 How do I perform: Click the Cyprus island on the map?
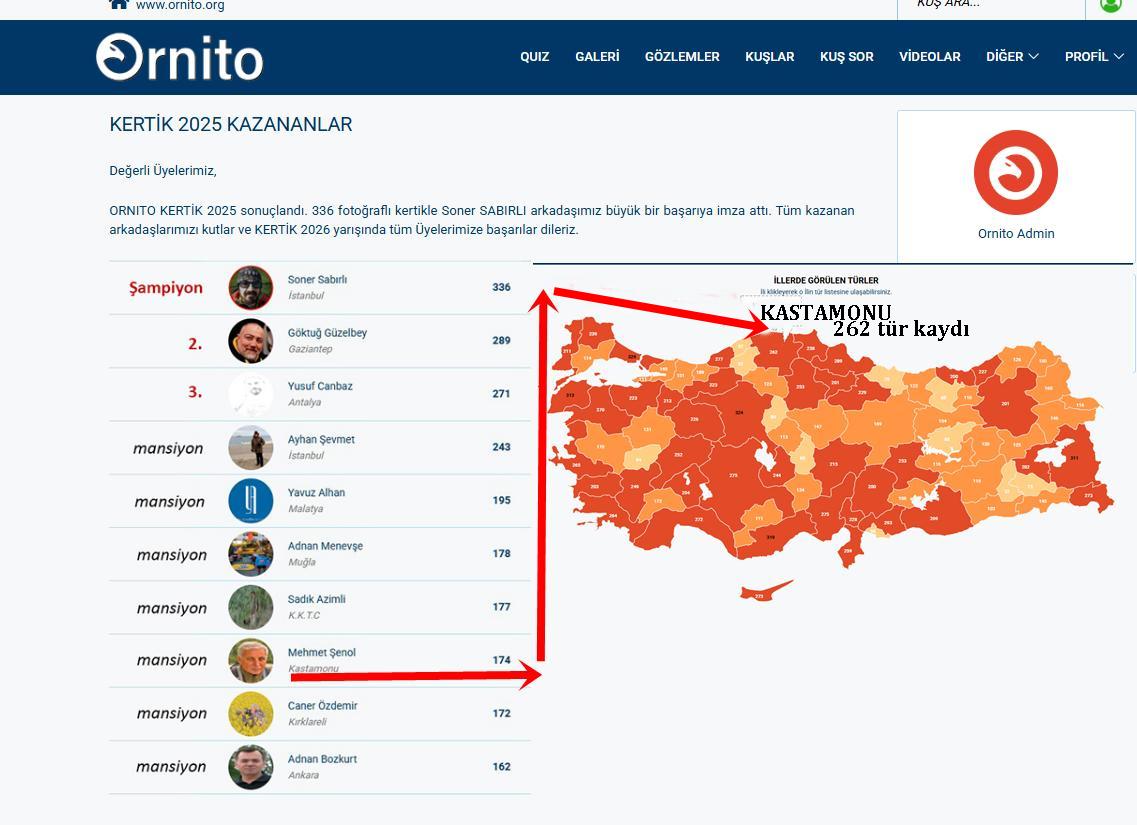pos(762,594)
